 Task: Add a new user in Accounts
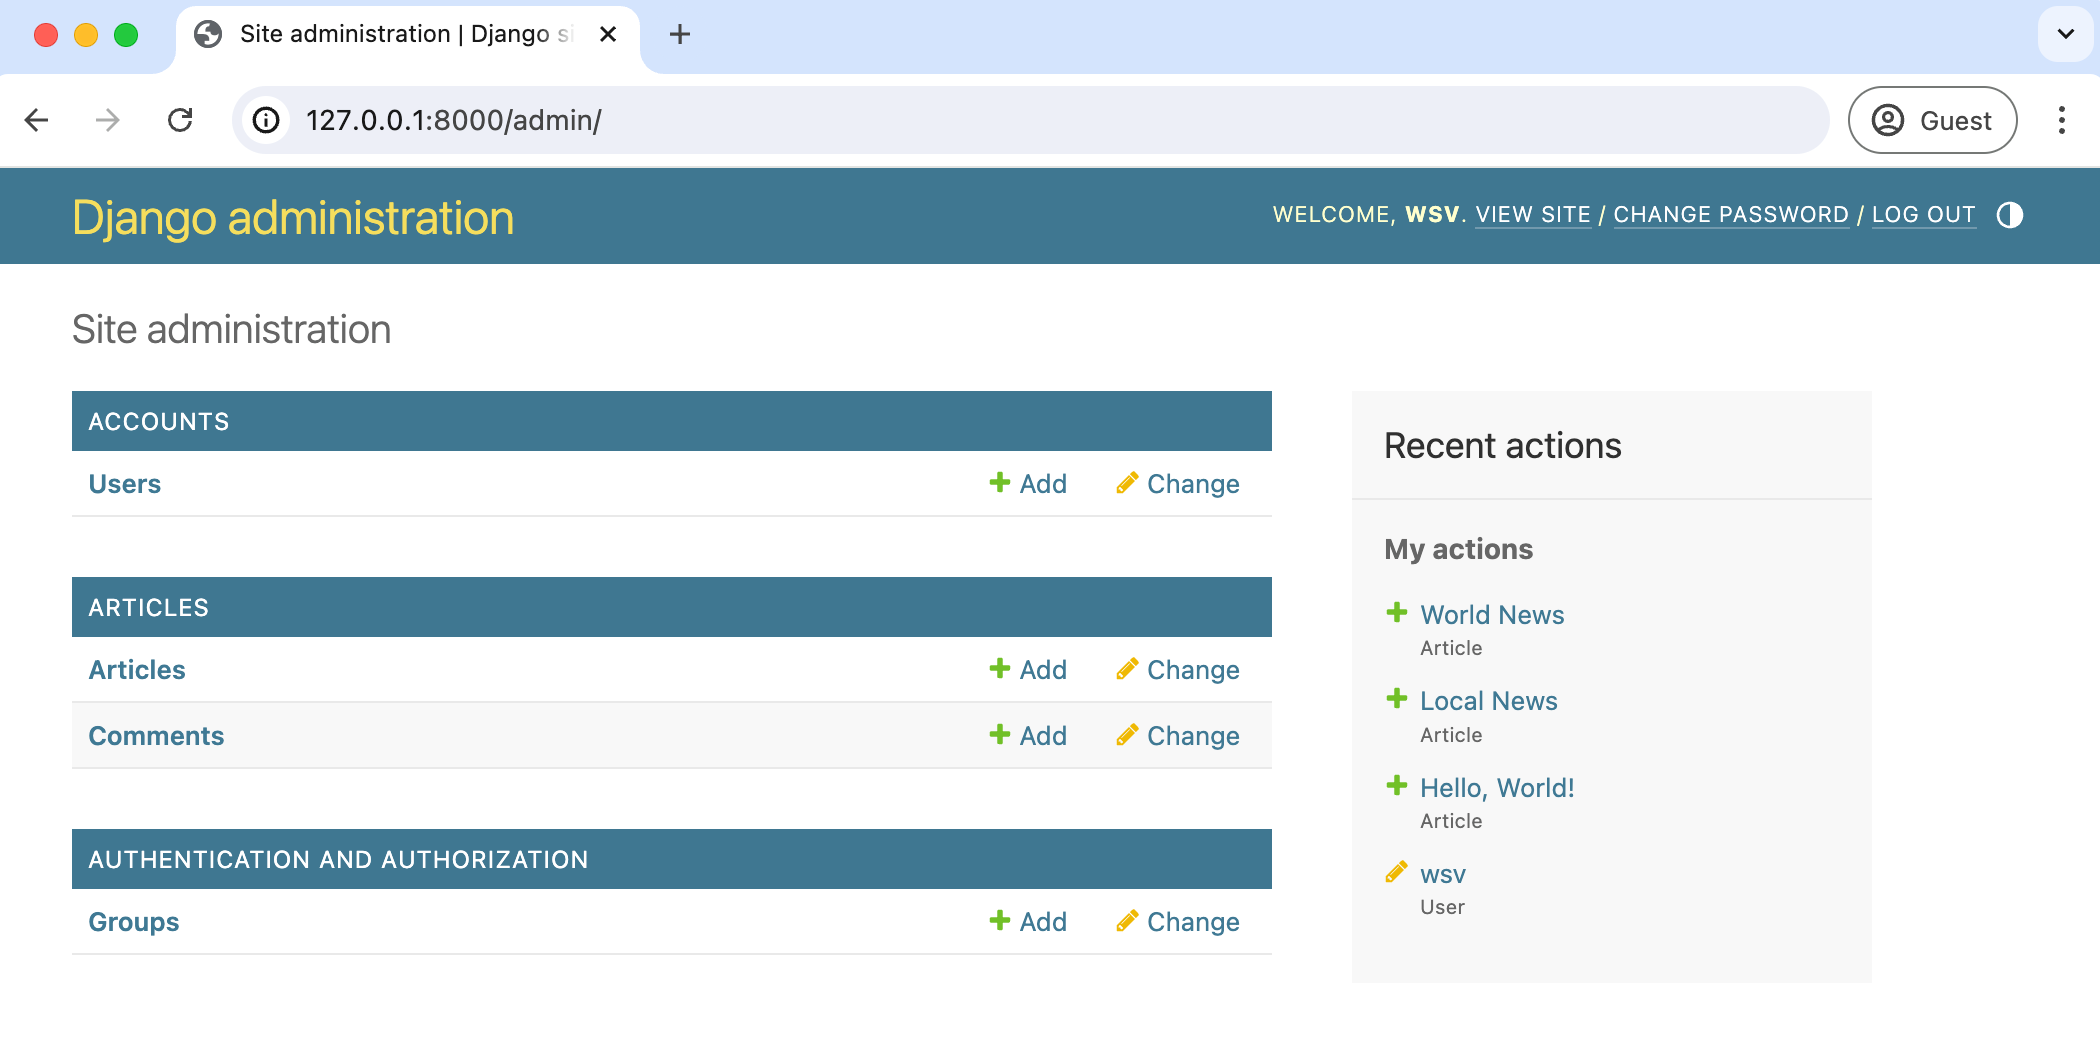tap(1028, 484)
